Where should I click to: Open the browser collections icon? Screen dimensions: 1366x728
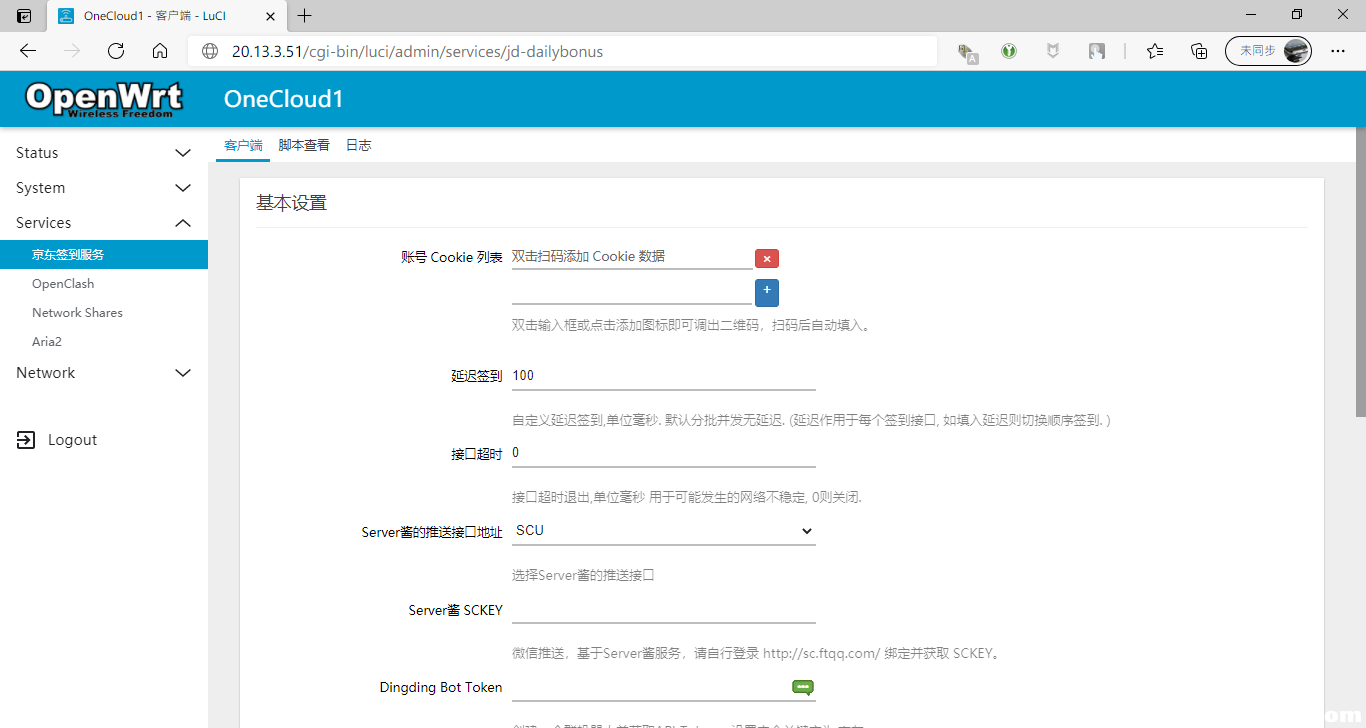point(1199,51)
